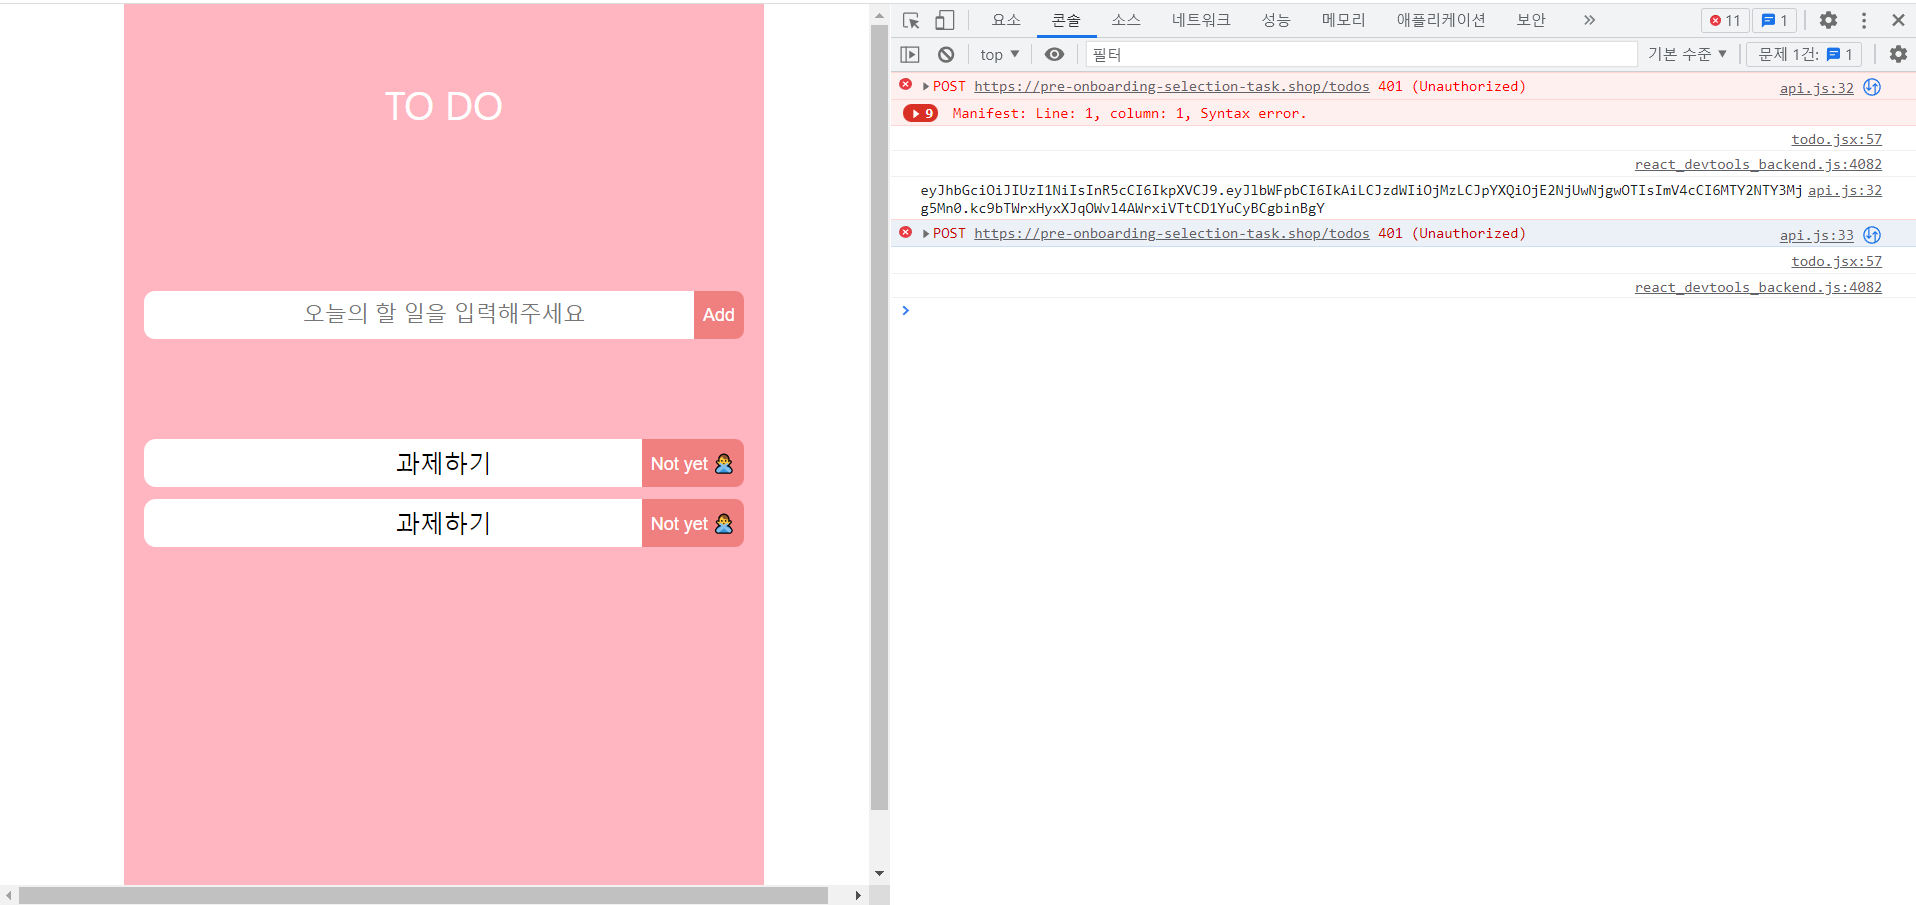Screen dimensions: 1916x905
Task: Toggle Not yet on second 과제하기
Action: pyautogui.click(x=692, y=523)
